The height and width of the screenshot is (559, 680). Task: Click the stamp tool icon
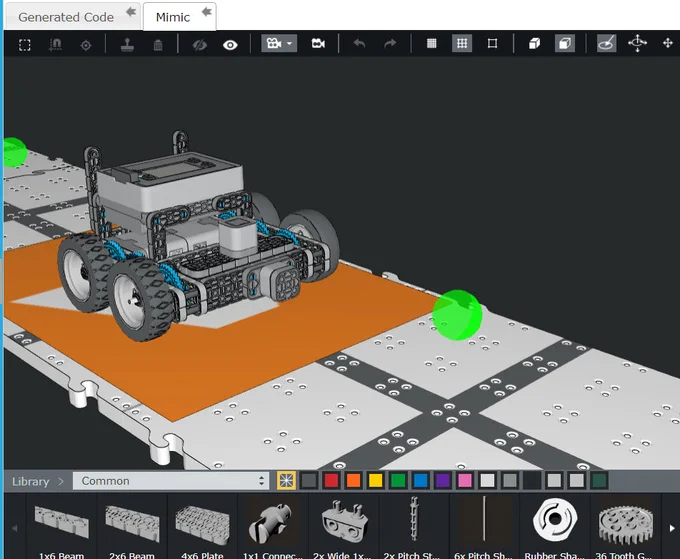(x=127, y=44)
